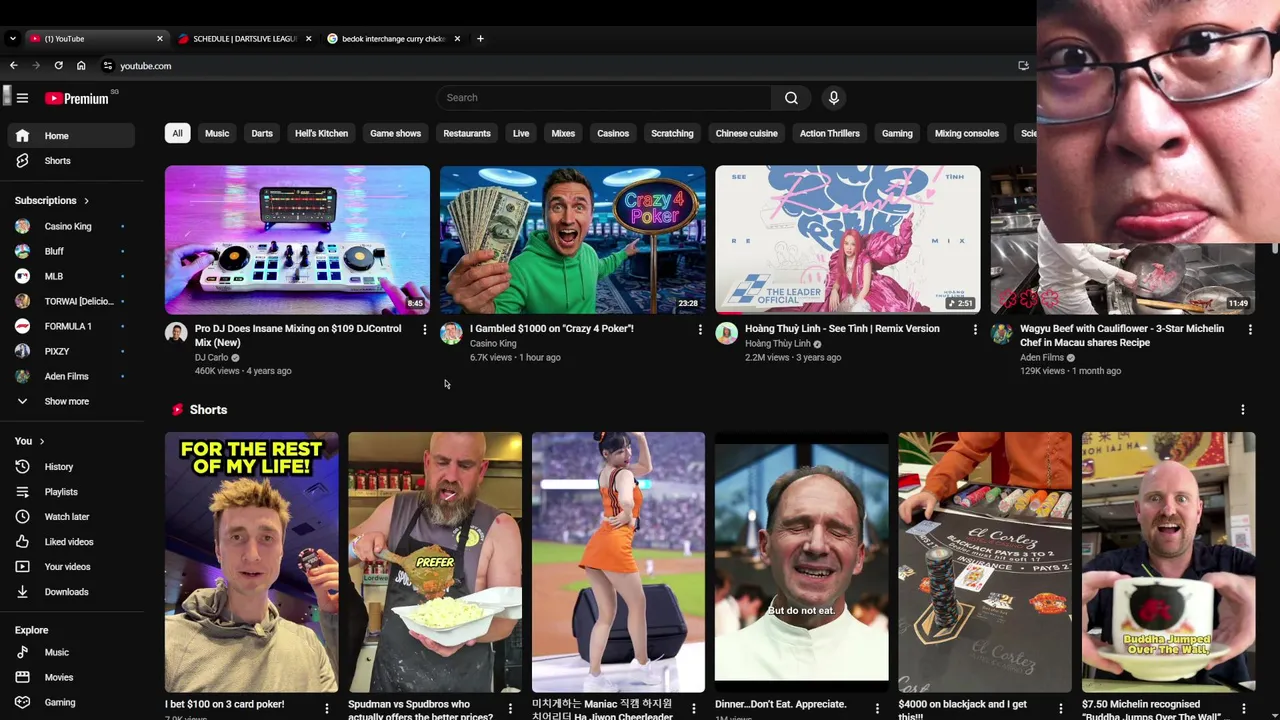
Task: Open FORMULA 1 subscription channel
Action: pos(70,327)
